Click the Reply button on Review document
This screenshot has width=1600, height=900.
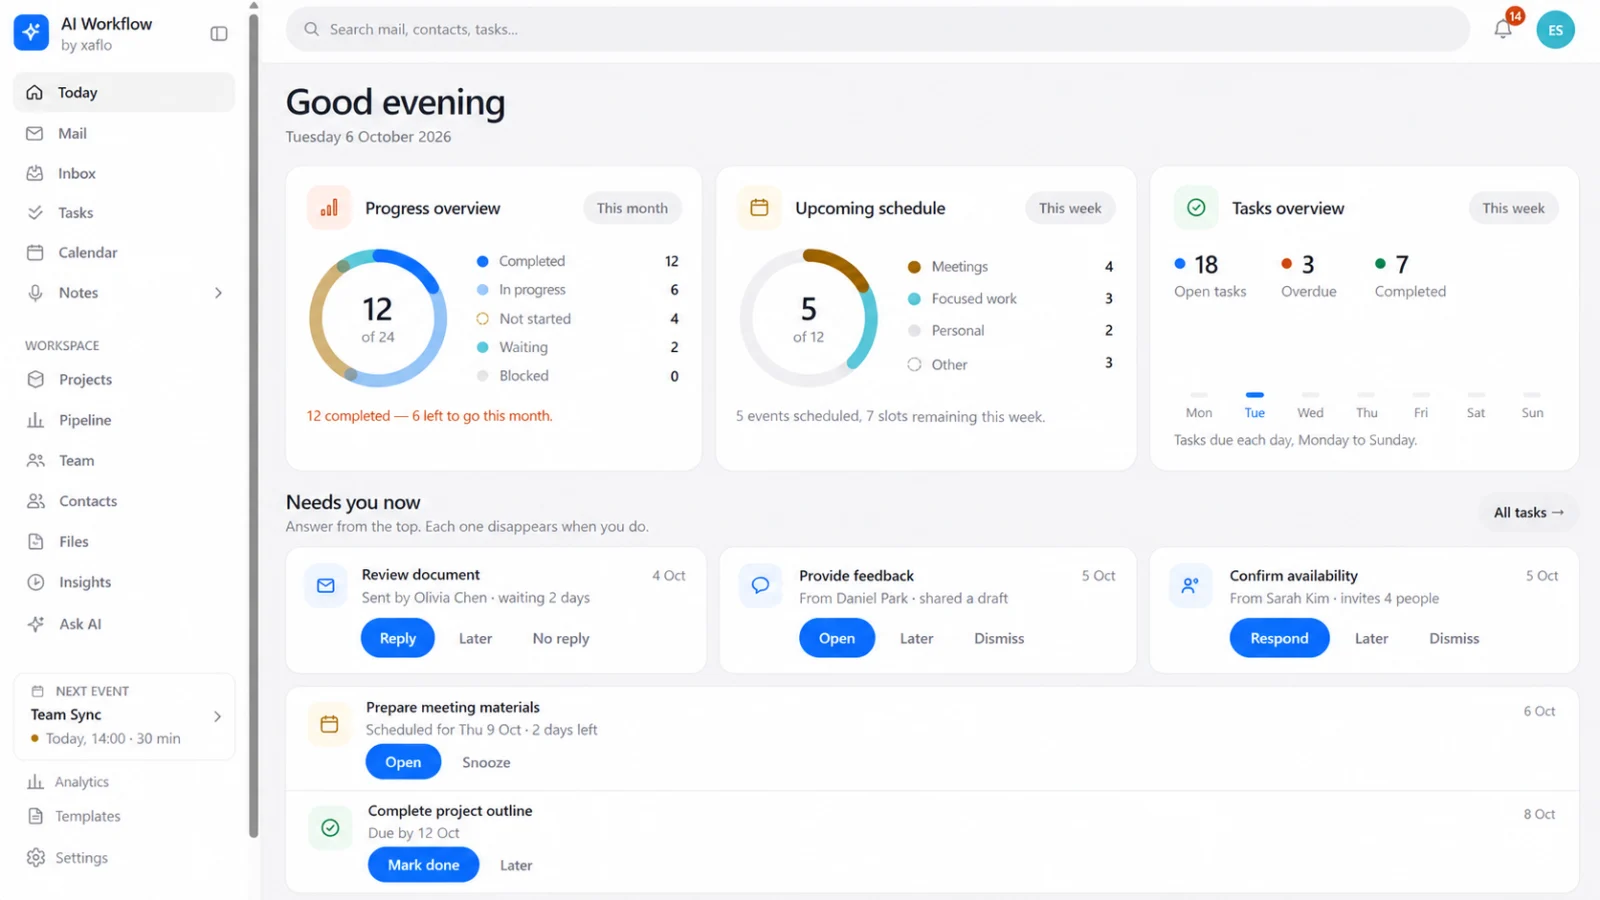(x=398, y=638)
